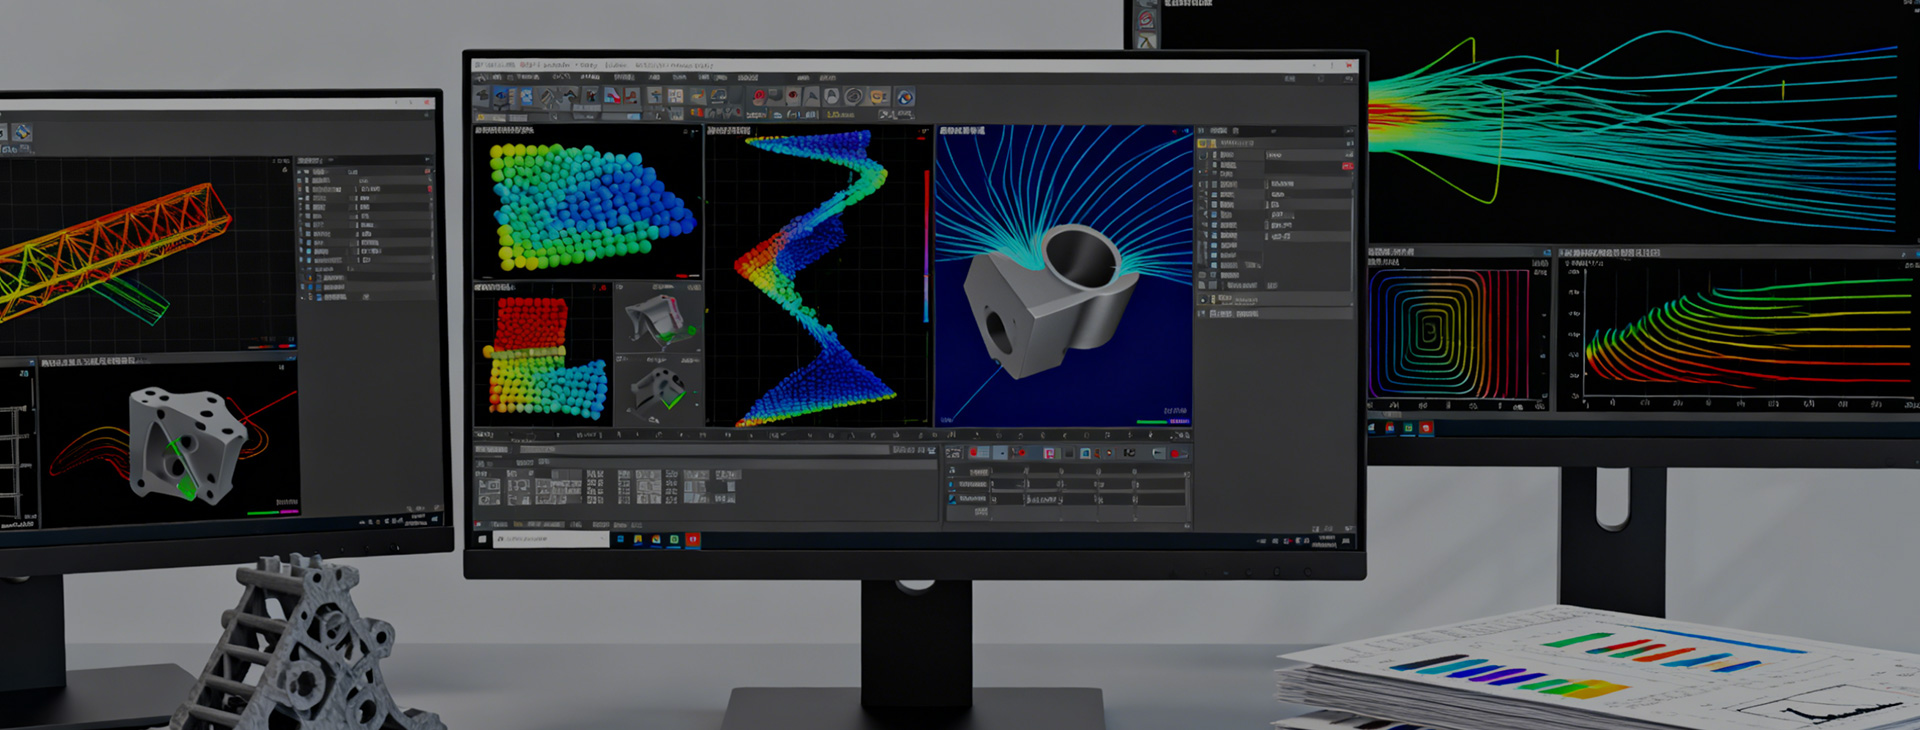Click the spiral icon in the center monitor toolbar
The image size is (1920, 730).
tap(853, 97)
